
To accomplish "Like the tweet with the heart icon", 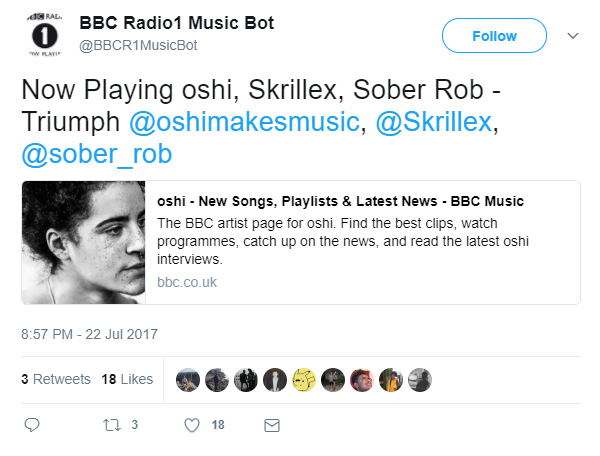I will pos(192,425).
